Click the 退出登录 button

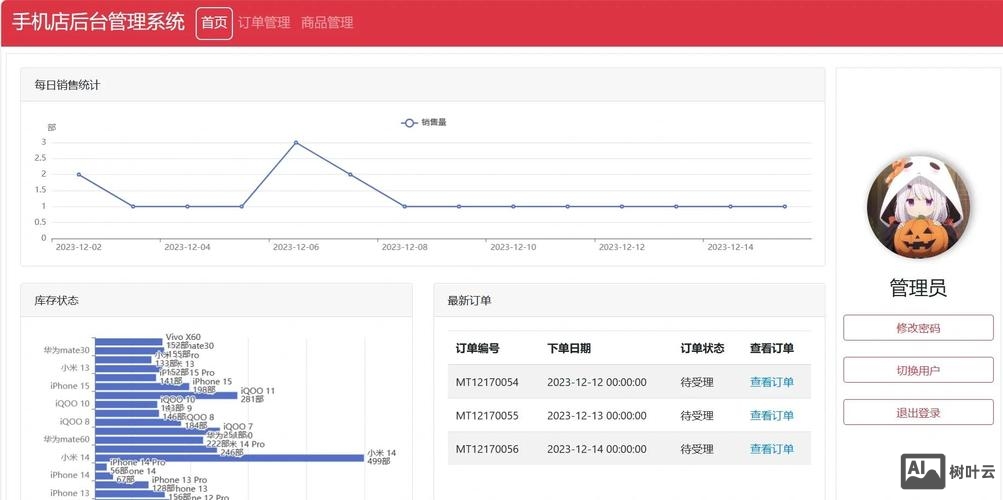coord(918,412)
